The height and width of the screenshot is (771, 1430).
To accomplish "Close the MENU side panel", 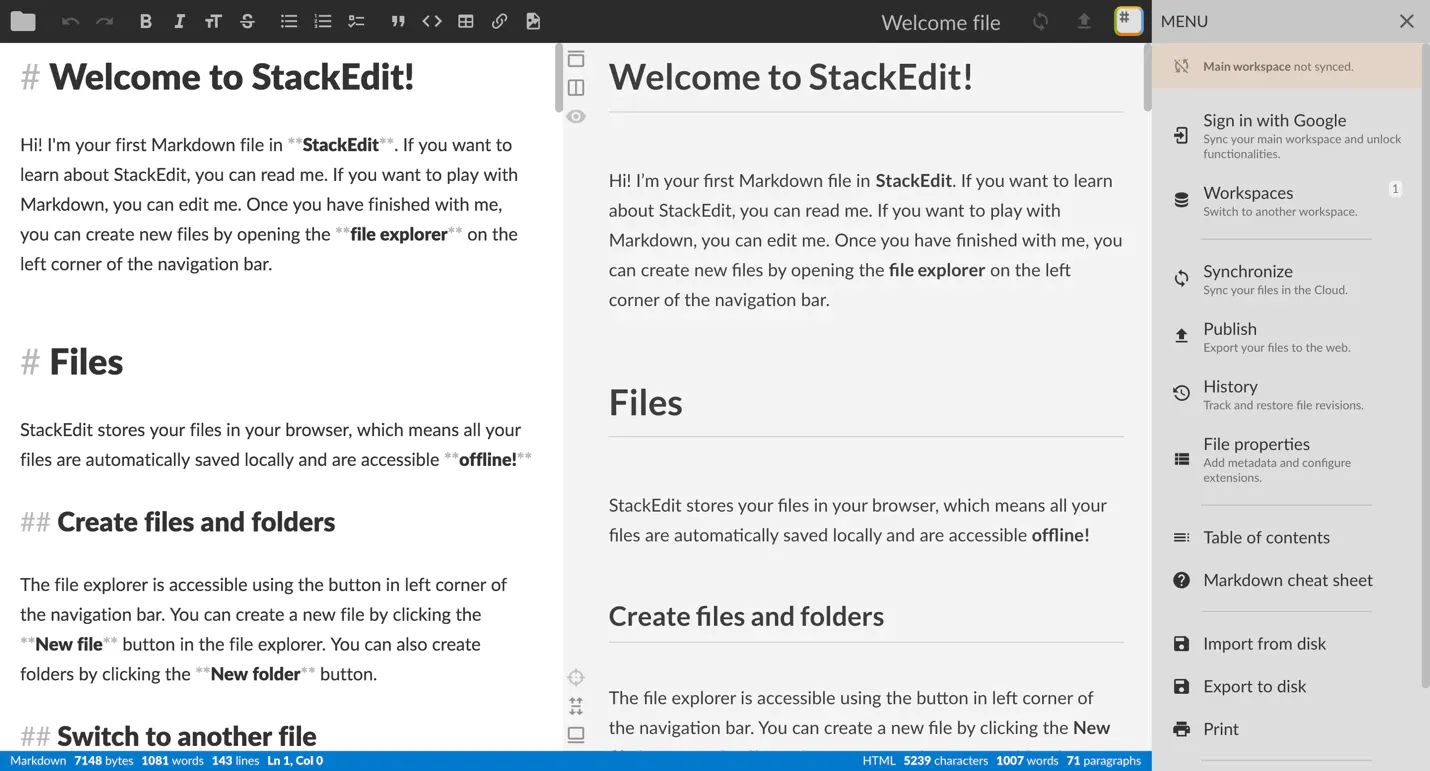I will point(1407,21).
